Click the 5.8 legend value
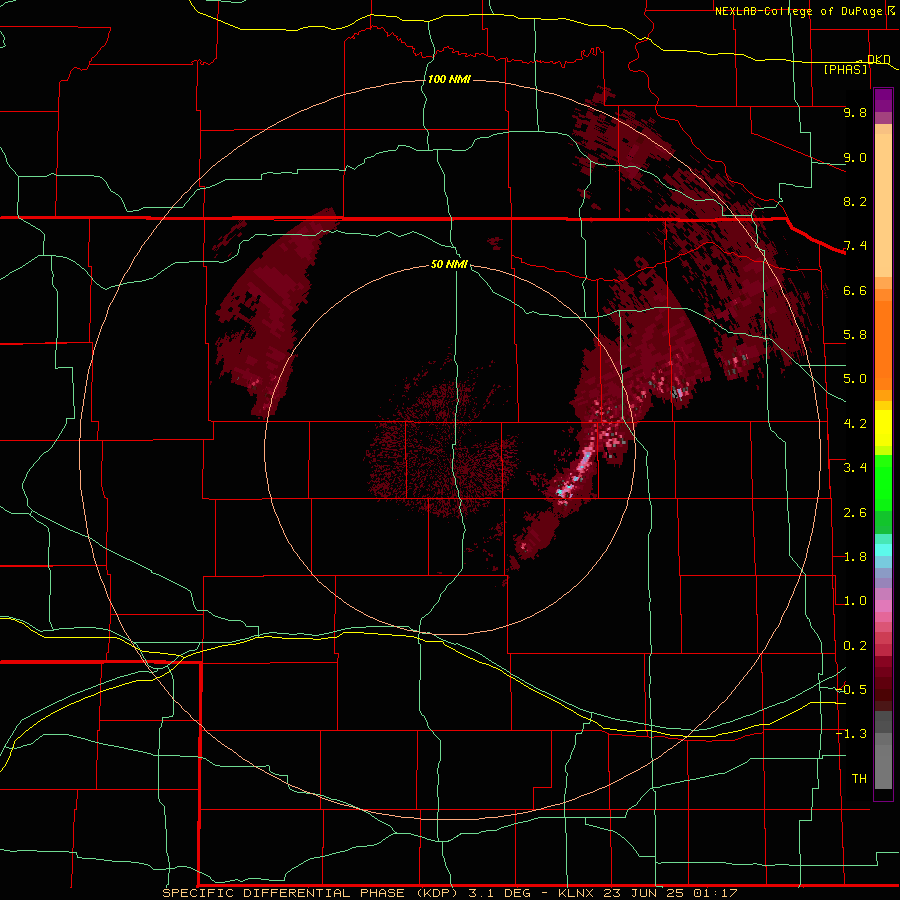Screen dimensions: 900x900 (x=855, y=335)
